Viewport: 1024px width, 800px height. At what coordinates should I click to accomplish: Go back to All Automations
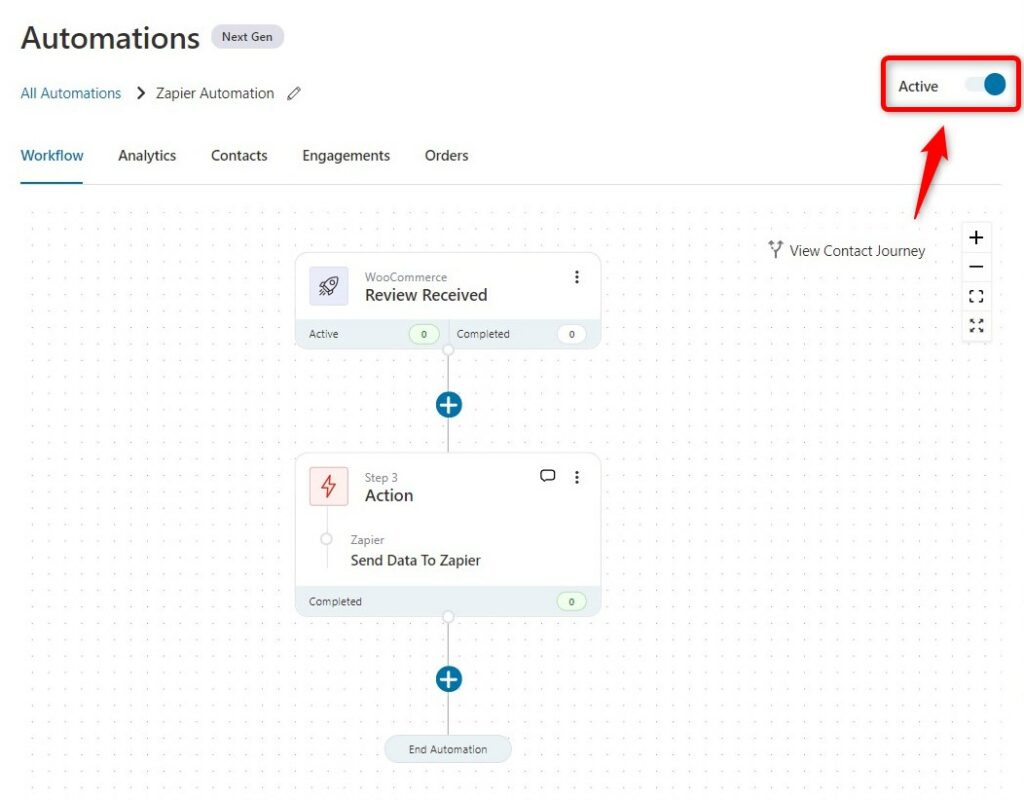pyautogui.click(x=71, y=93)
